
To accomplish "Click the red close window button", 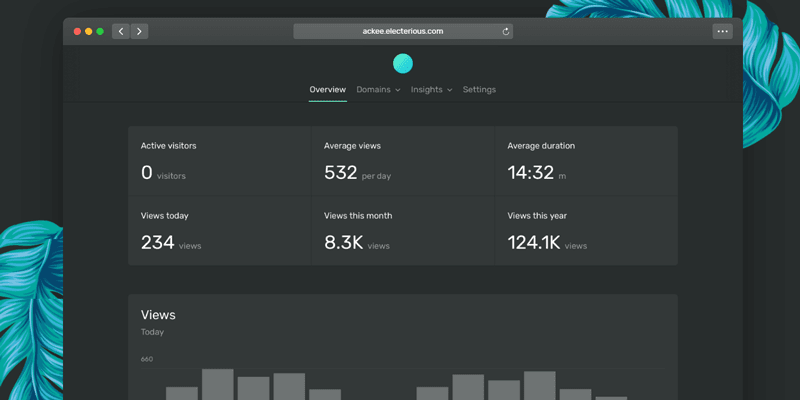I will (77, 31).
